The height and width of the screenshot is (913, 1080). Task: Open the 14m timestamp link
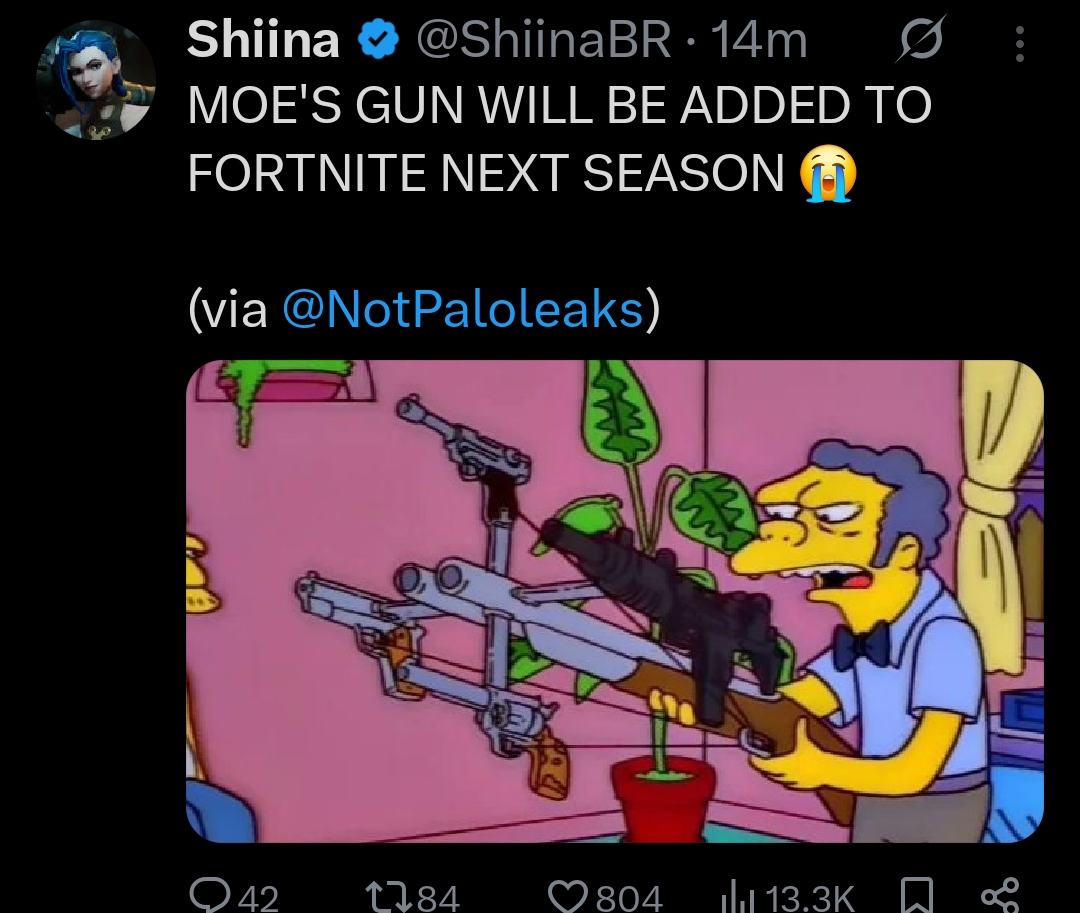[x=760, y=40]
